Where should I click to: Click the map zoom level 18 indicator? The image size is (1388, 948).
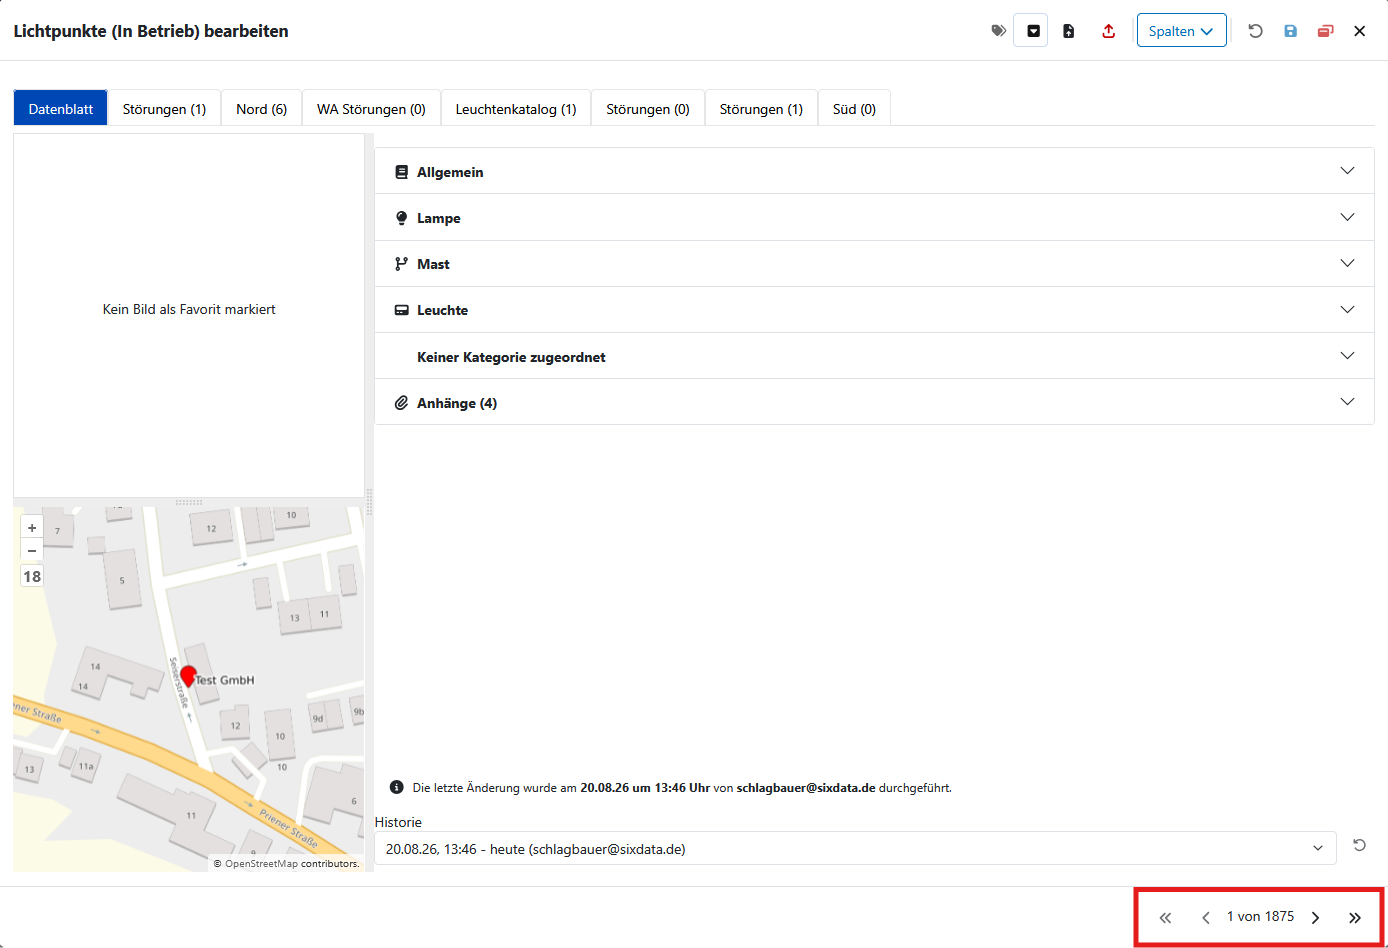point(32,576)
